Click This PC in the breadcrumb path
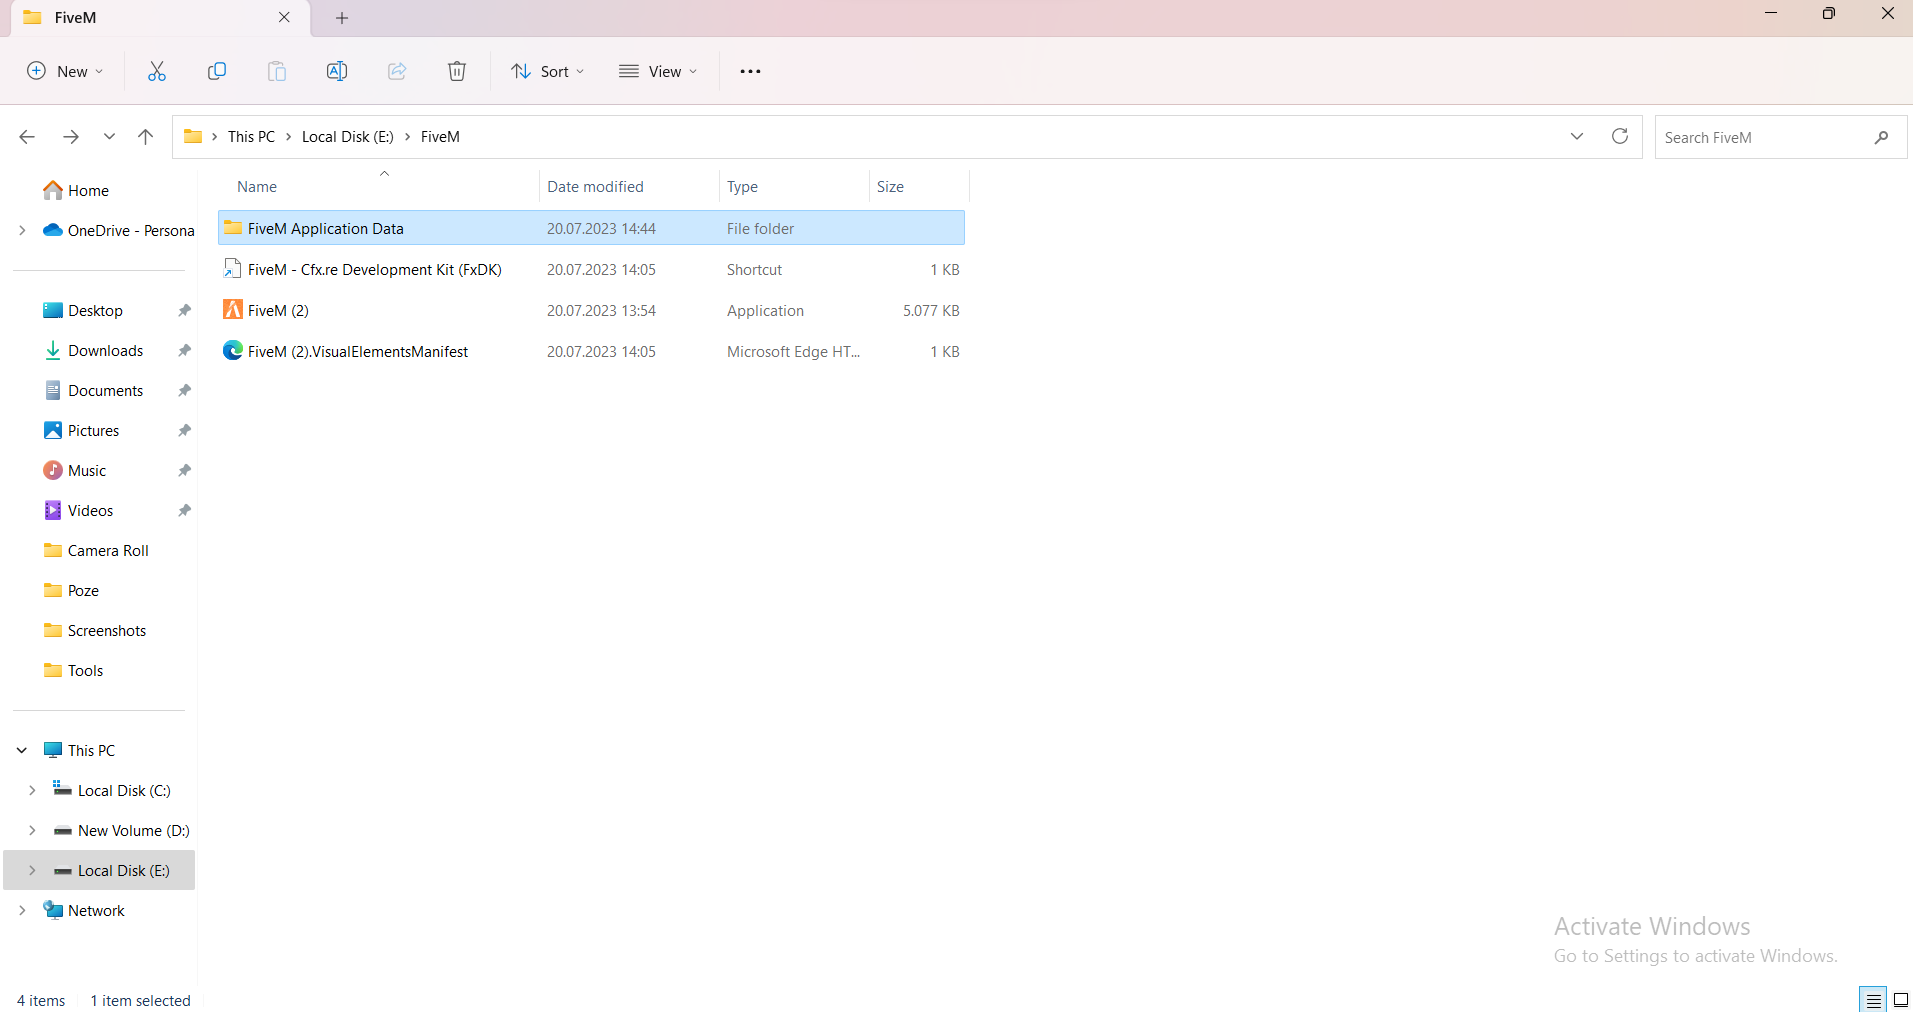Viewport: 1913px width, 1012px height. point(251,137)
